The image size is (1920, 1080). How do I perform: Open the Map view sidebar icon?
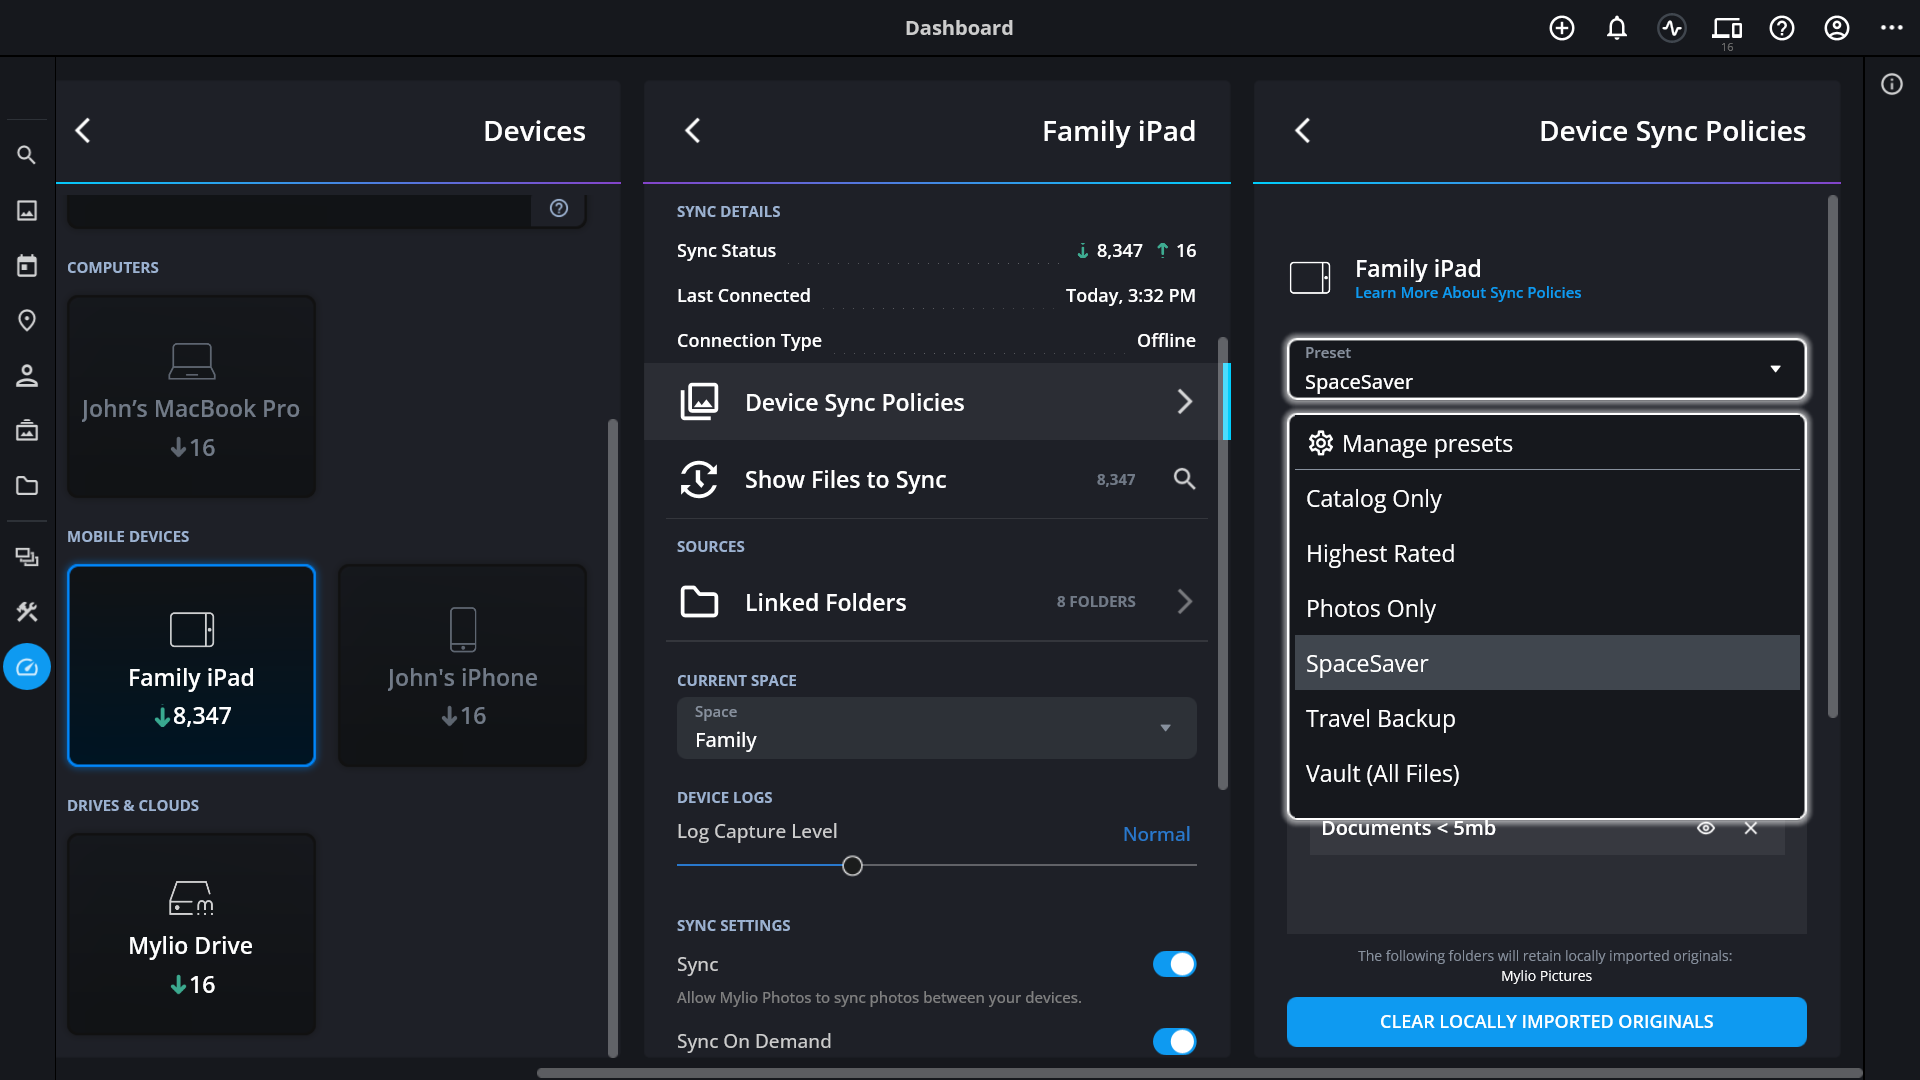[27, 320]
